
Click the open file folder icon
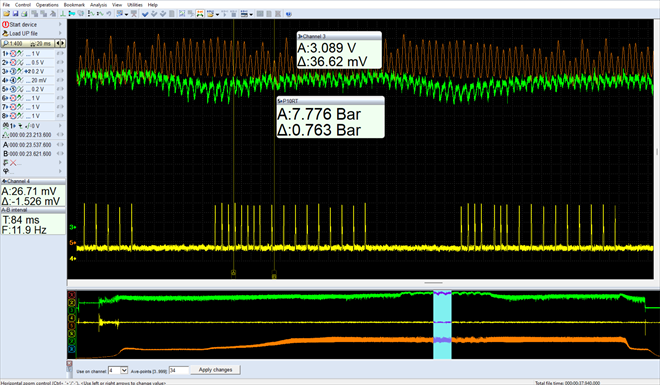click(7, 14)
